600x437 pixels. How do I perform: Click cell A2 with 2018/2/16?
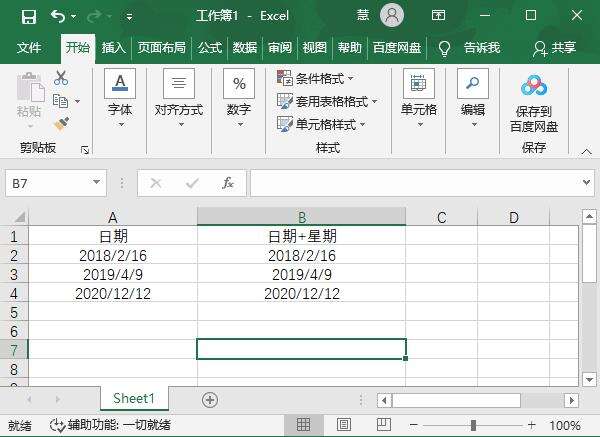pyautogui.click(x=113, y=255)
